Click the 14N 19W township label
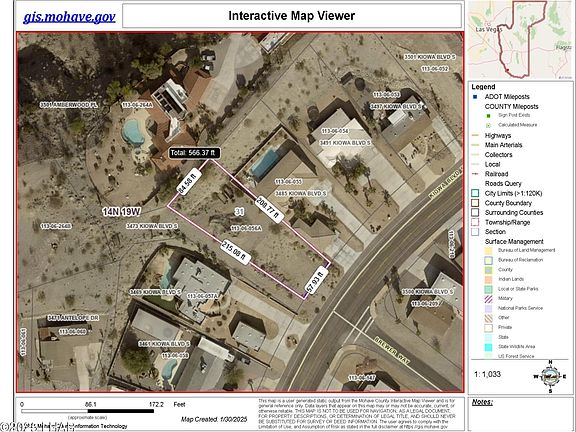The height and width of the screenshot is (432, 576). tap(121, 212)
